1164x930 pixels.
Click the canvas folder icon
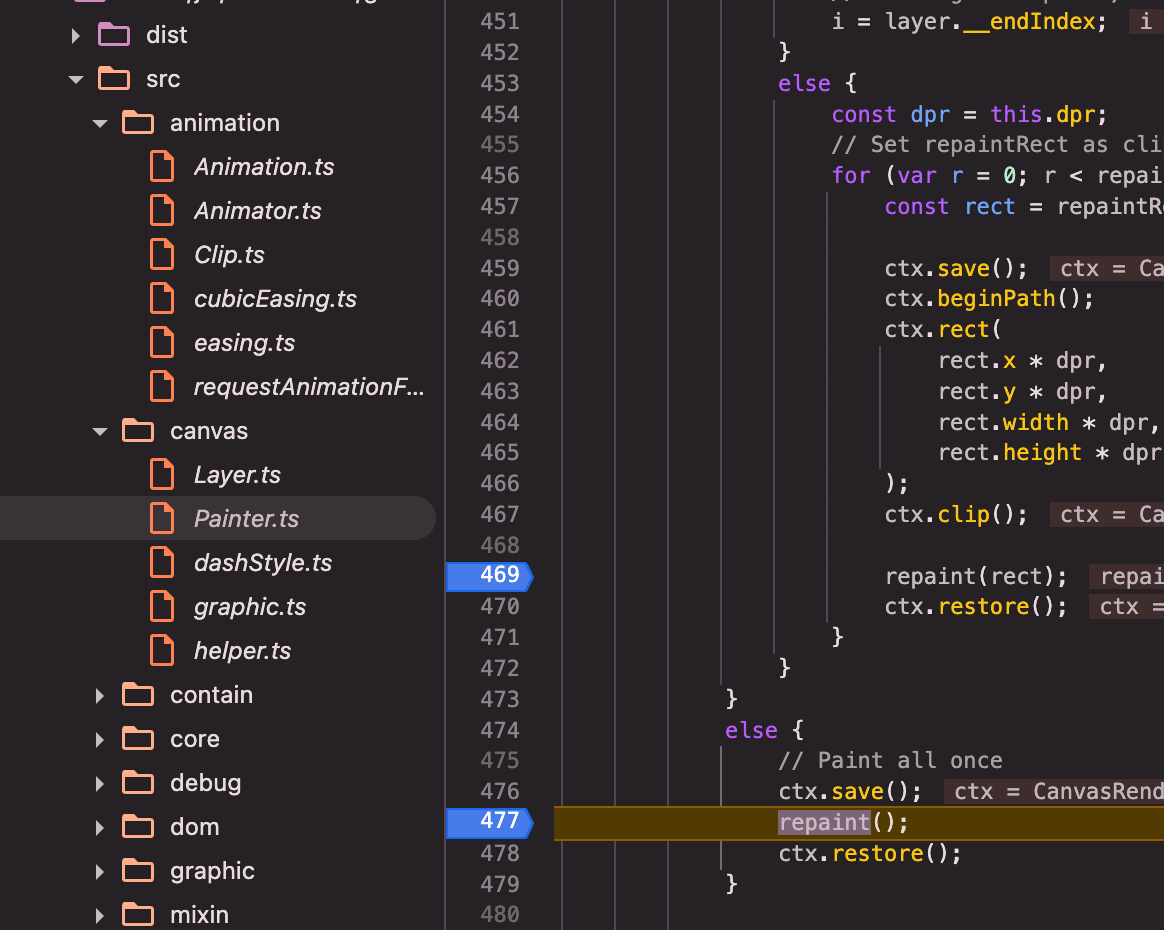[x=138, y=431]
